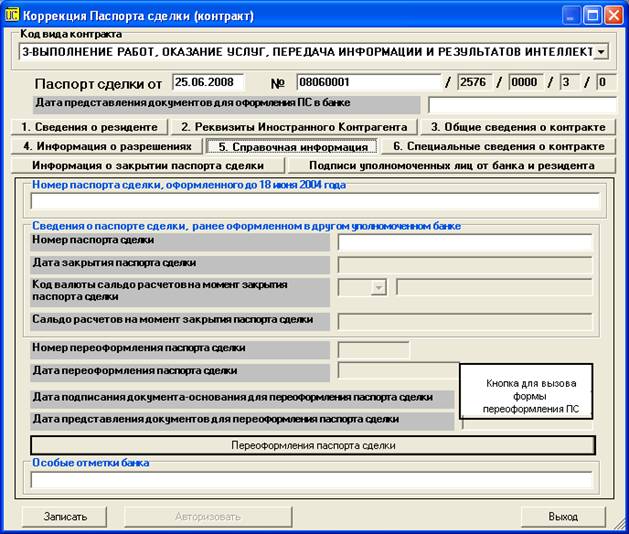Expand the contract type code dropdown
This screenshot has width=629, height=534.
[x=600, y=51]
